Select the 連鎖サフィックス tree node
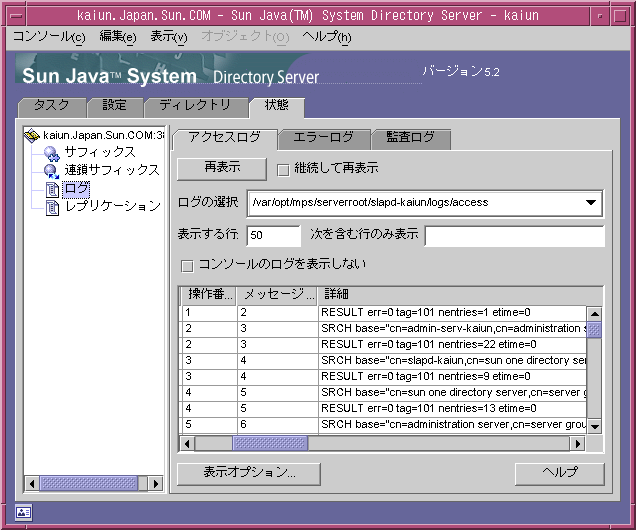 pos(112,171)
